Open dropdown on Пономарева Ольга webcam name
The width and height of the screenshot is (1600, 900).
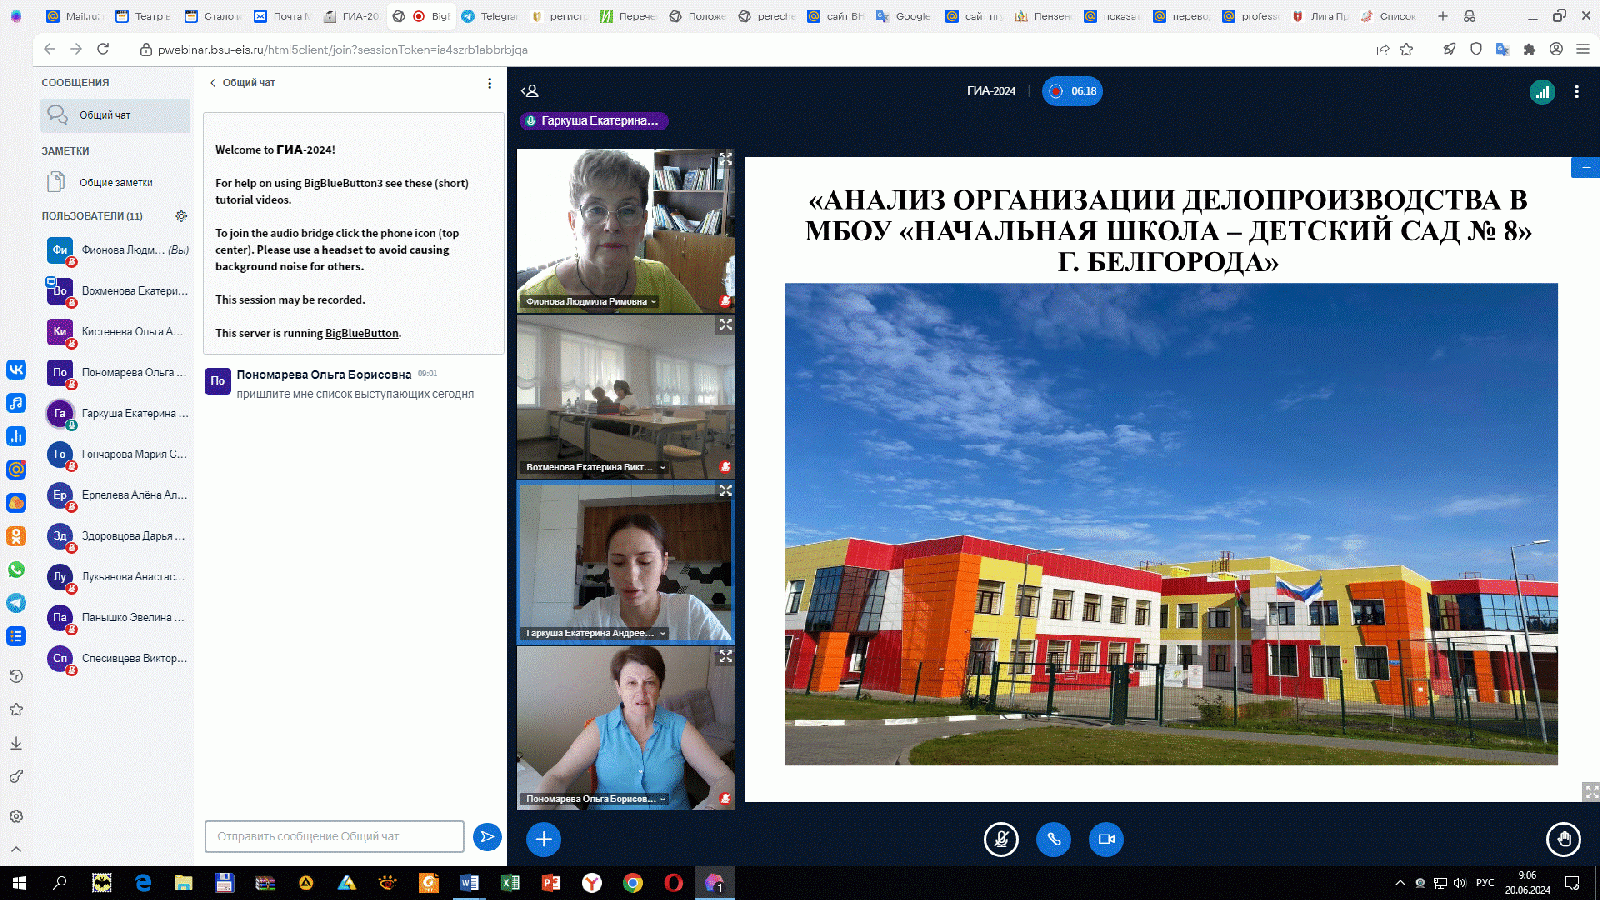662,799
